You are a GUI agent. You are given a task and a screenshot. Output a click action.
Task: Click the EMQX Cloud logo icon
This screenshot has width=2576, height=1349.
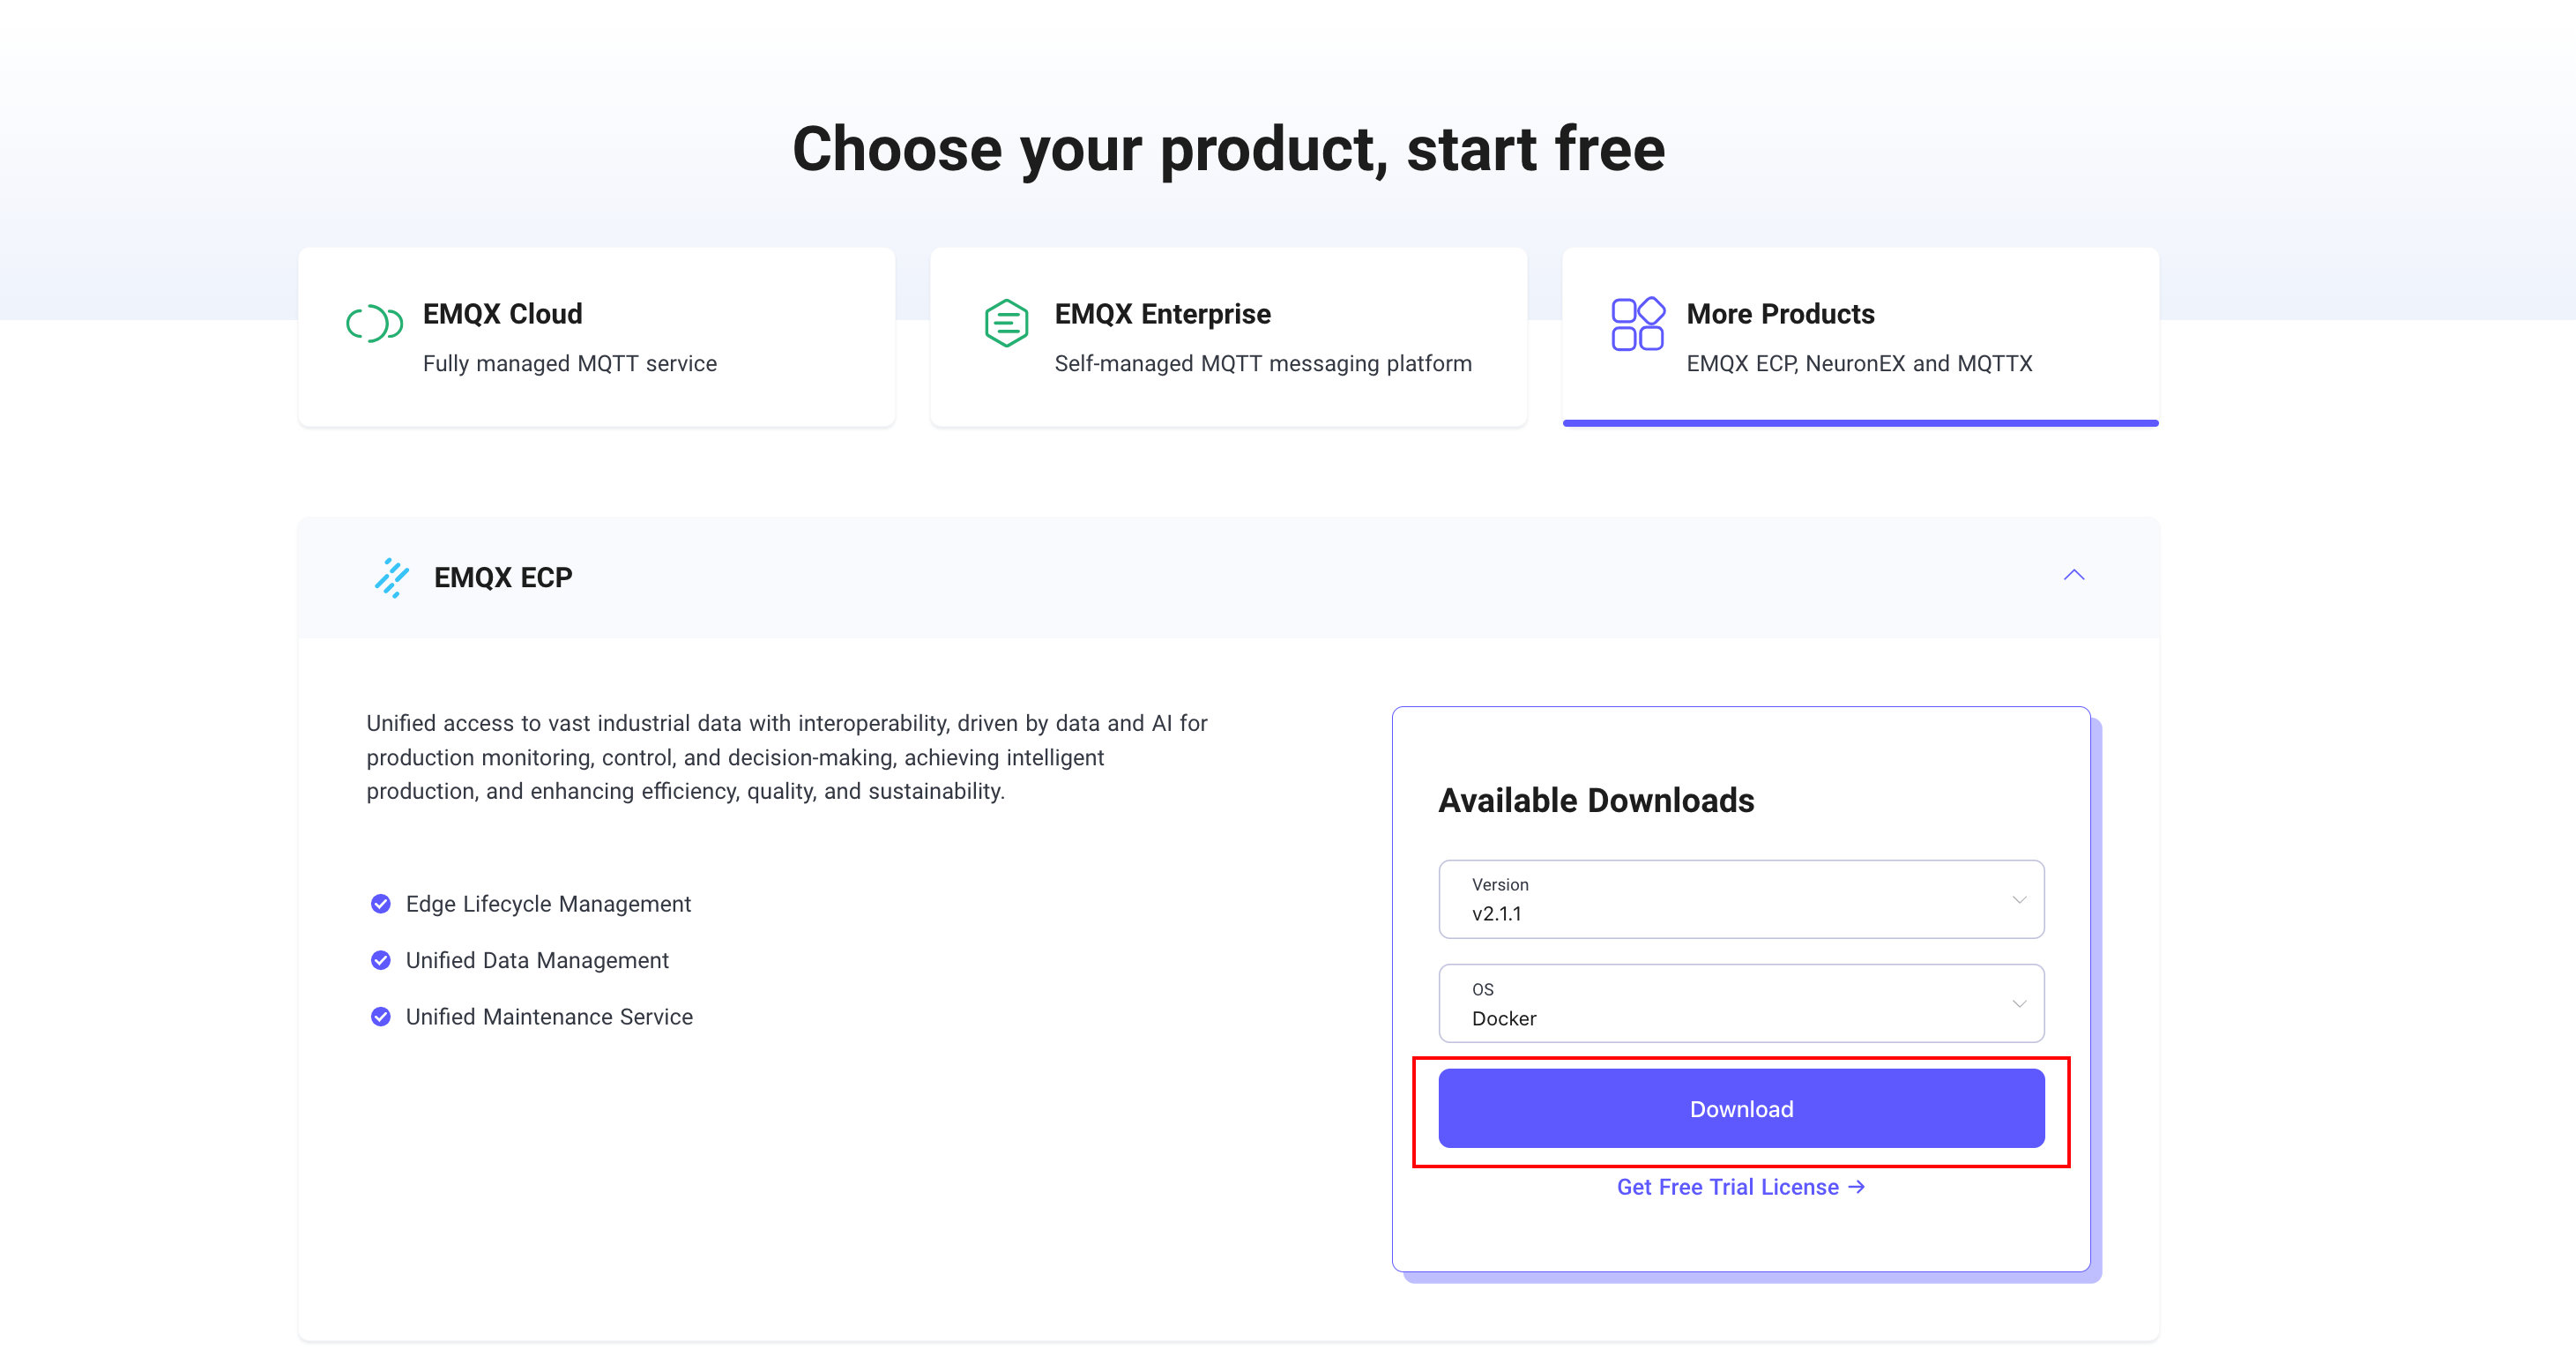point(374,323)
